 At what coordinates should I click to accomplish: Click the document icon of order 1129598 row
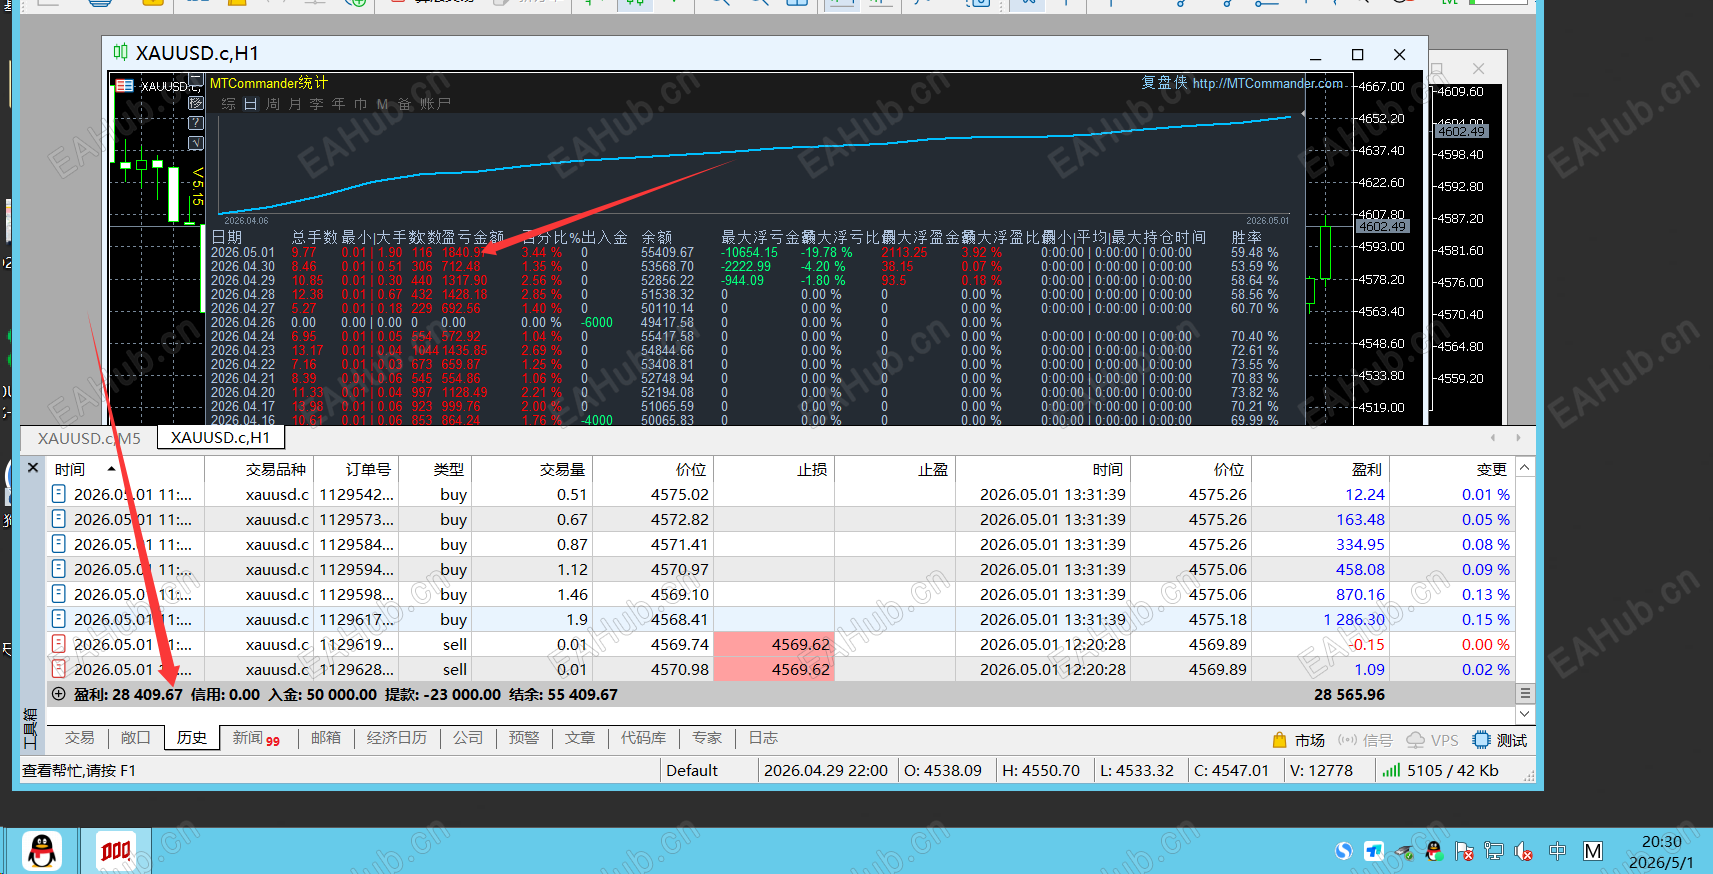pyautogui.click(x=59, y=594)
